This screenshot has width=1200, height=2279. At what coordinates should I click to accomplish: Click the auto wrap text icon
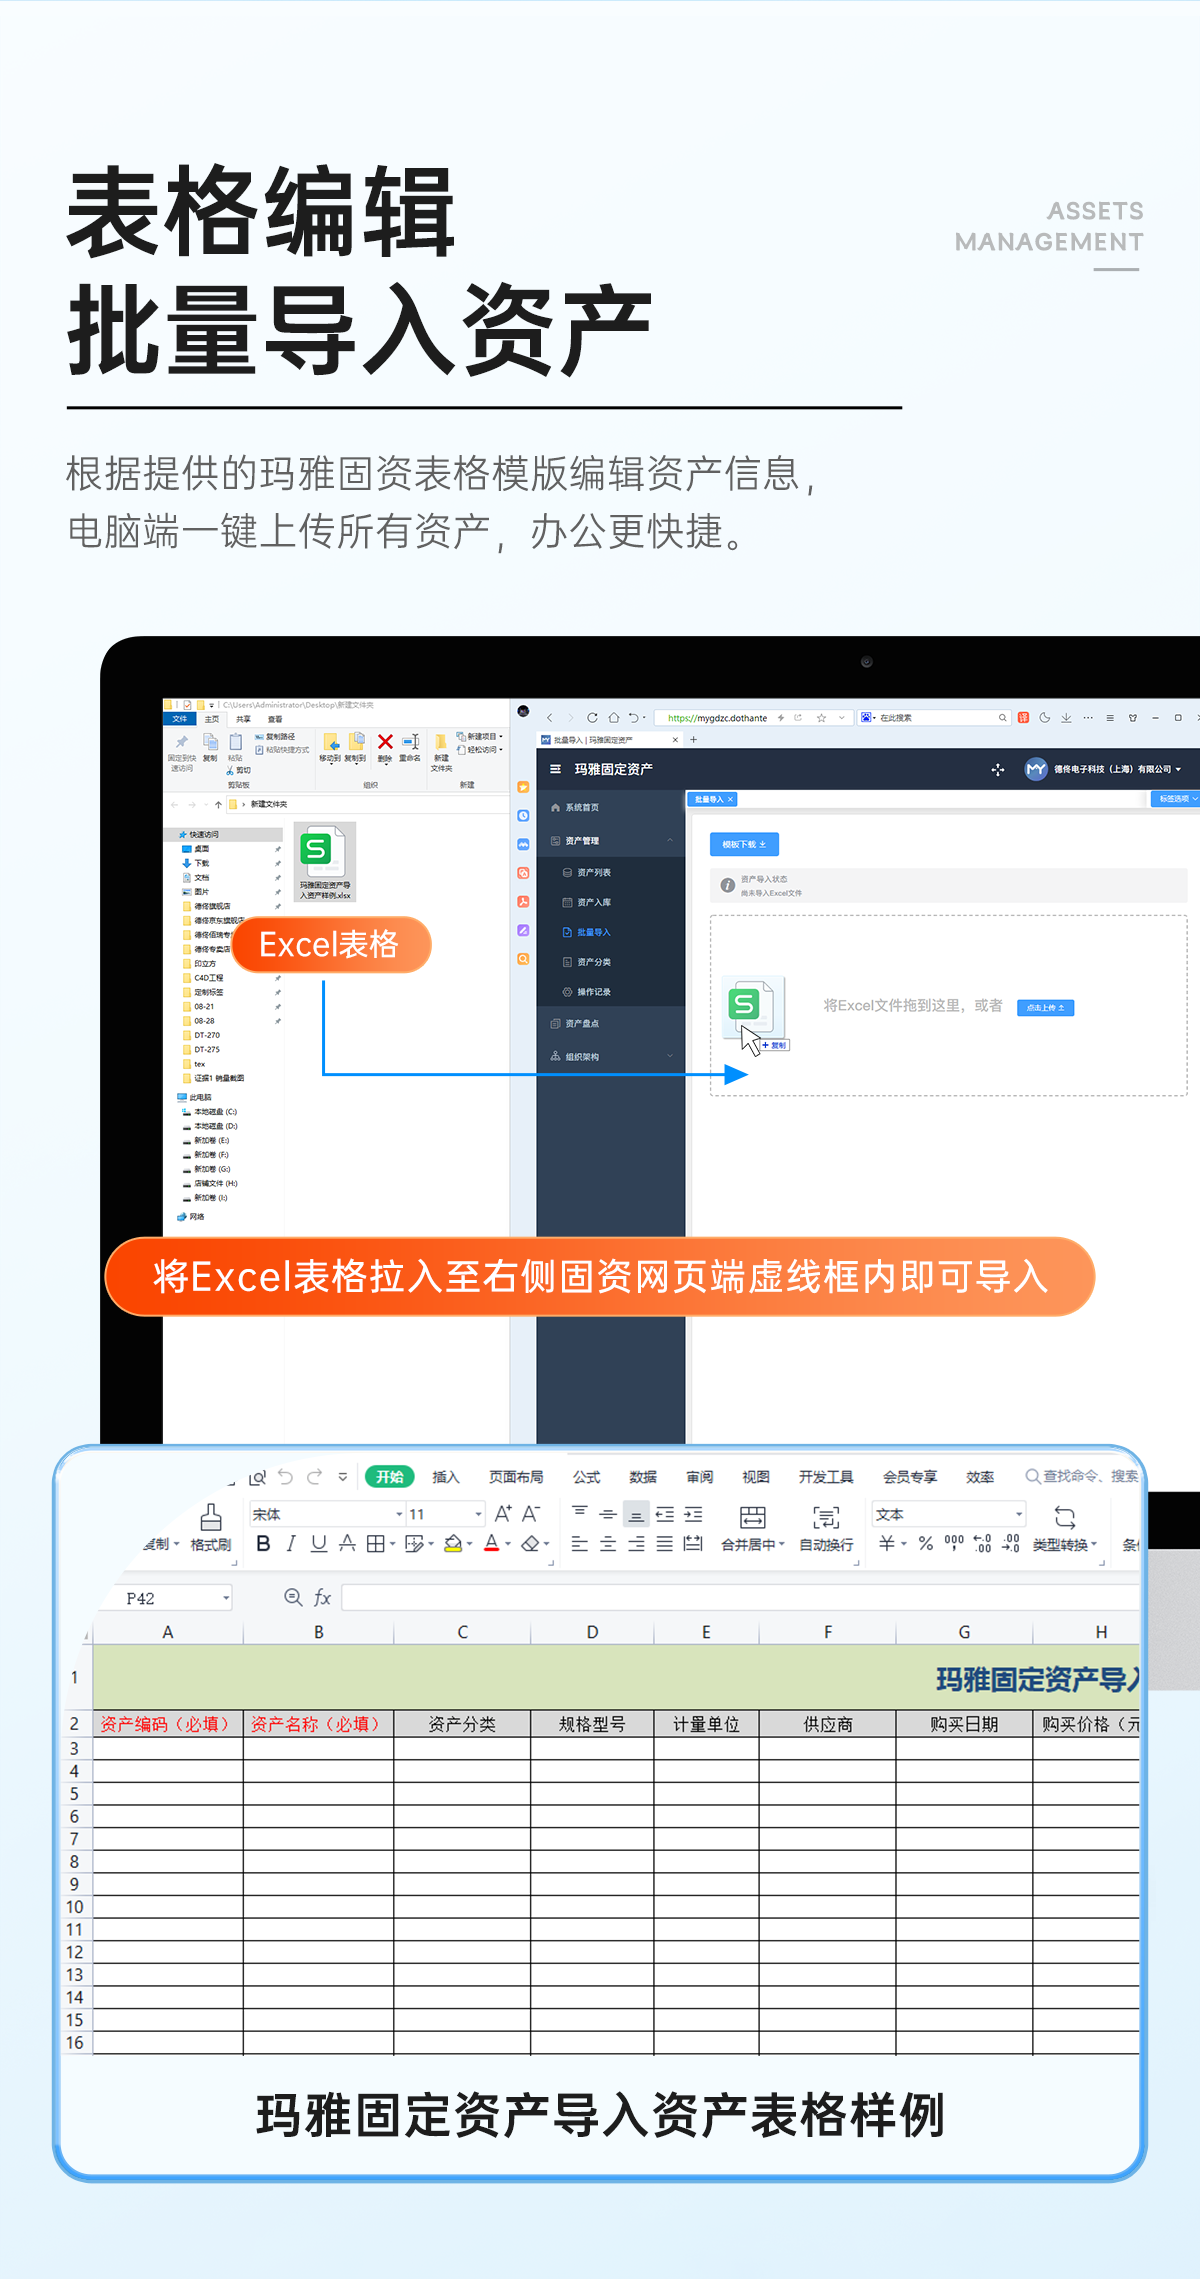[x=826, y=1517]
